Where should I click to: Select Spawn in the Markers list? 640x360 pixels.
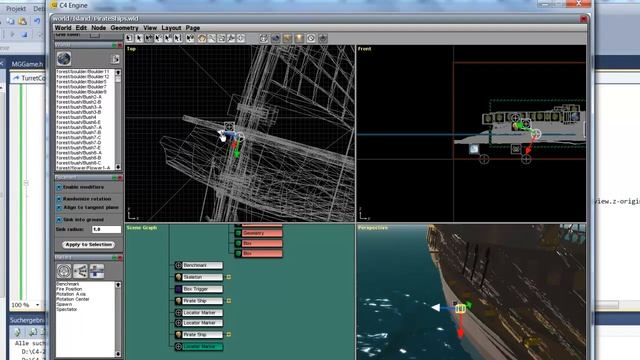click(64, 304)
